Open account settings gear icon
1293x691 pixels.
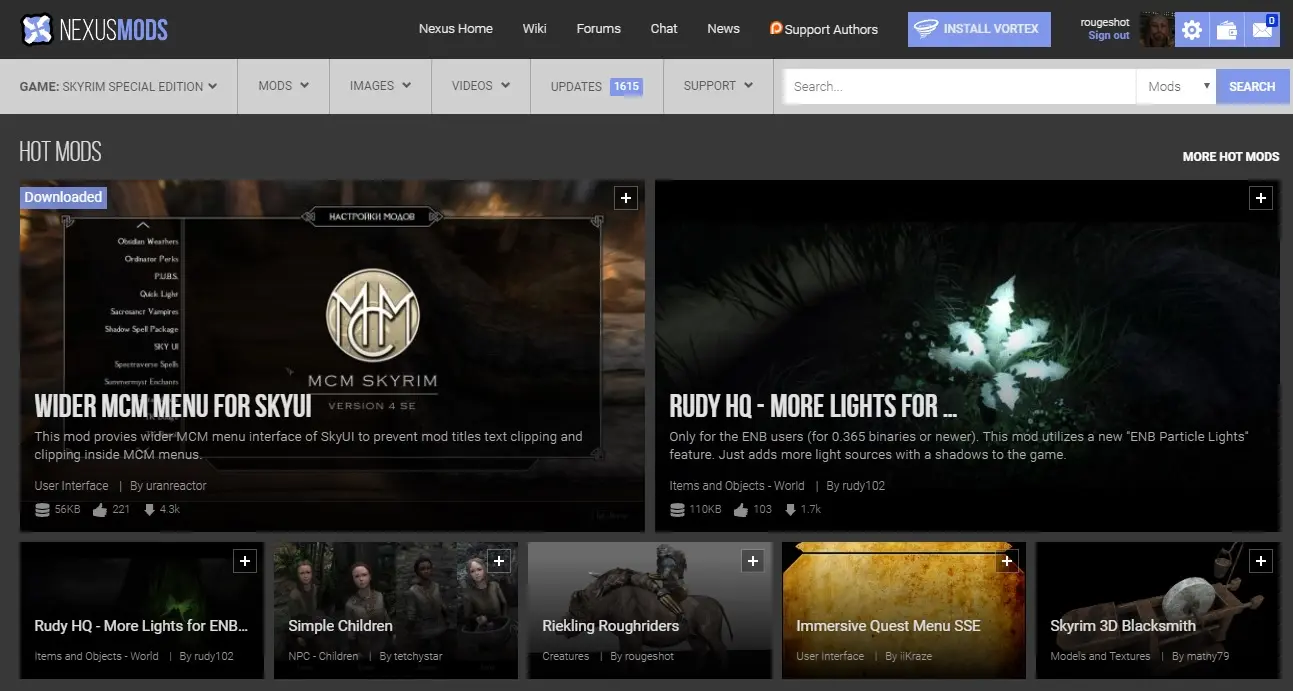[x=1191, y=30]
